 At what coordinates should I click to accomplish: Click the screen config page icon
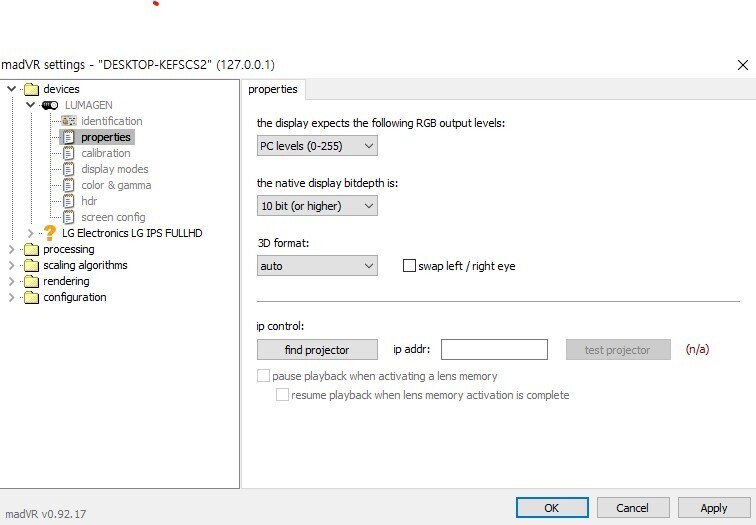point(69,217)
